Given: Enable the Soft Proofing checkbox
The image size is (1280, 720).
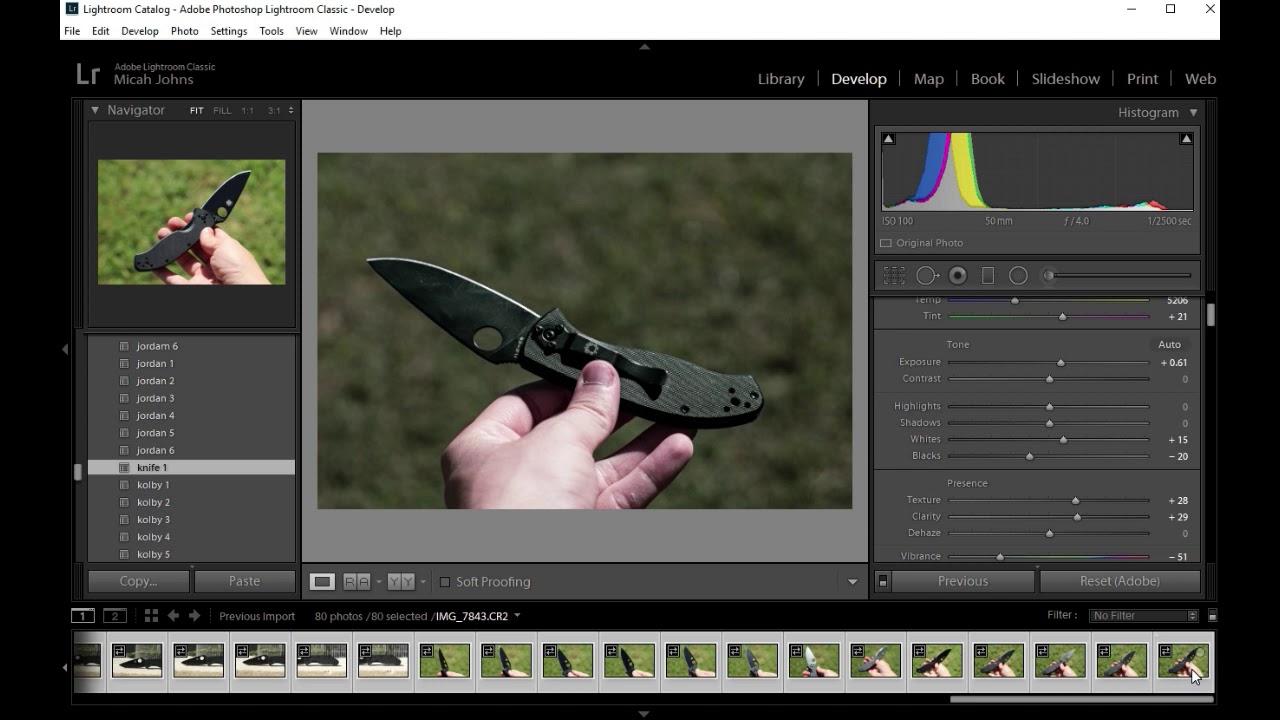Looking at the screenshot, I should coord(445,582).
